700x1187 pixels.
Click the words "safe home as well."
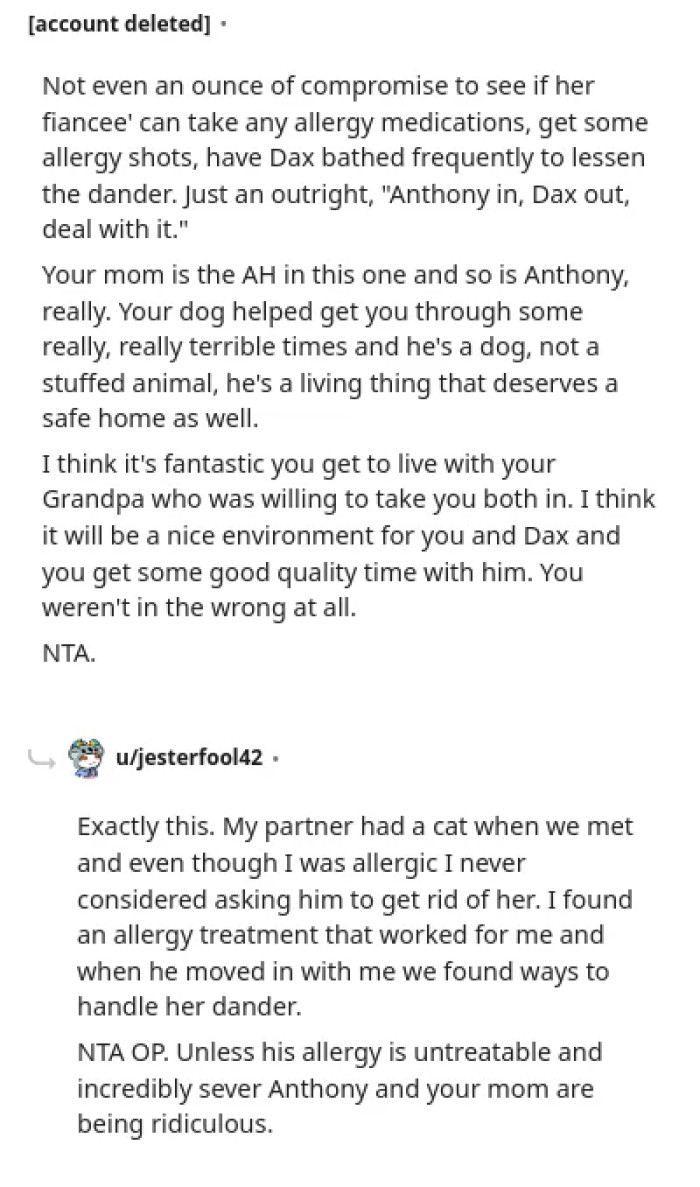point(150,419)
